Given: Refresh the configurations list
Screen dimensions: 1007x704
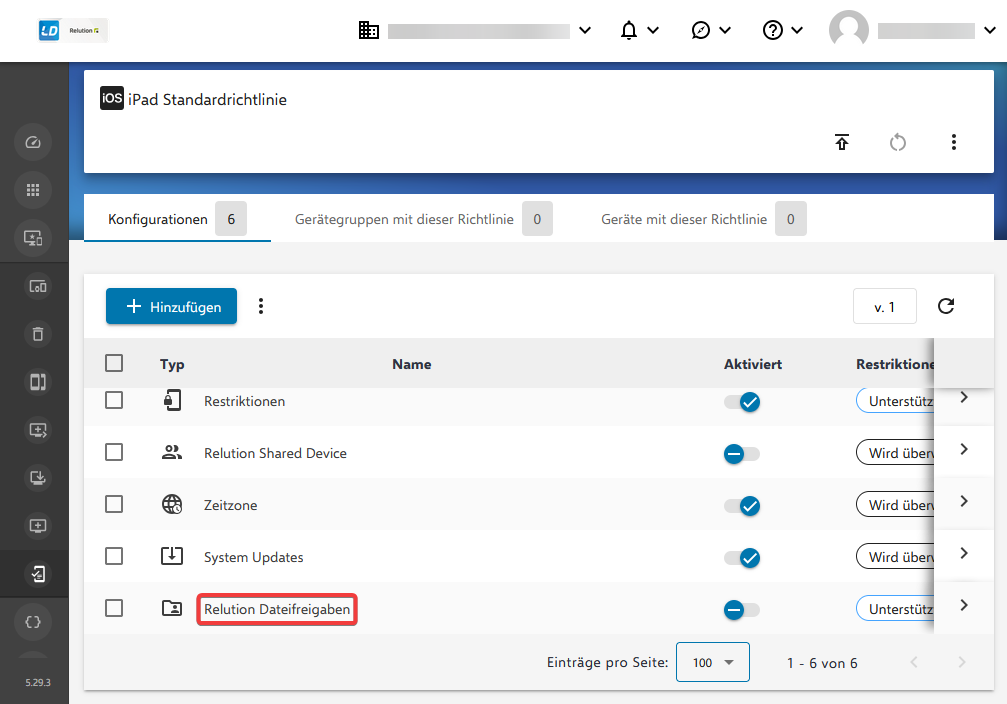Looking at the screenshot, I should pyautogui.click(x=945, y=306).
